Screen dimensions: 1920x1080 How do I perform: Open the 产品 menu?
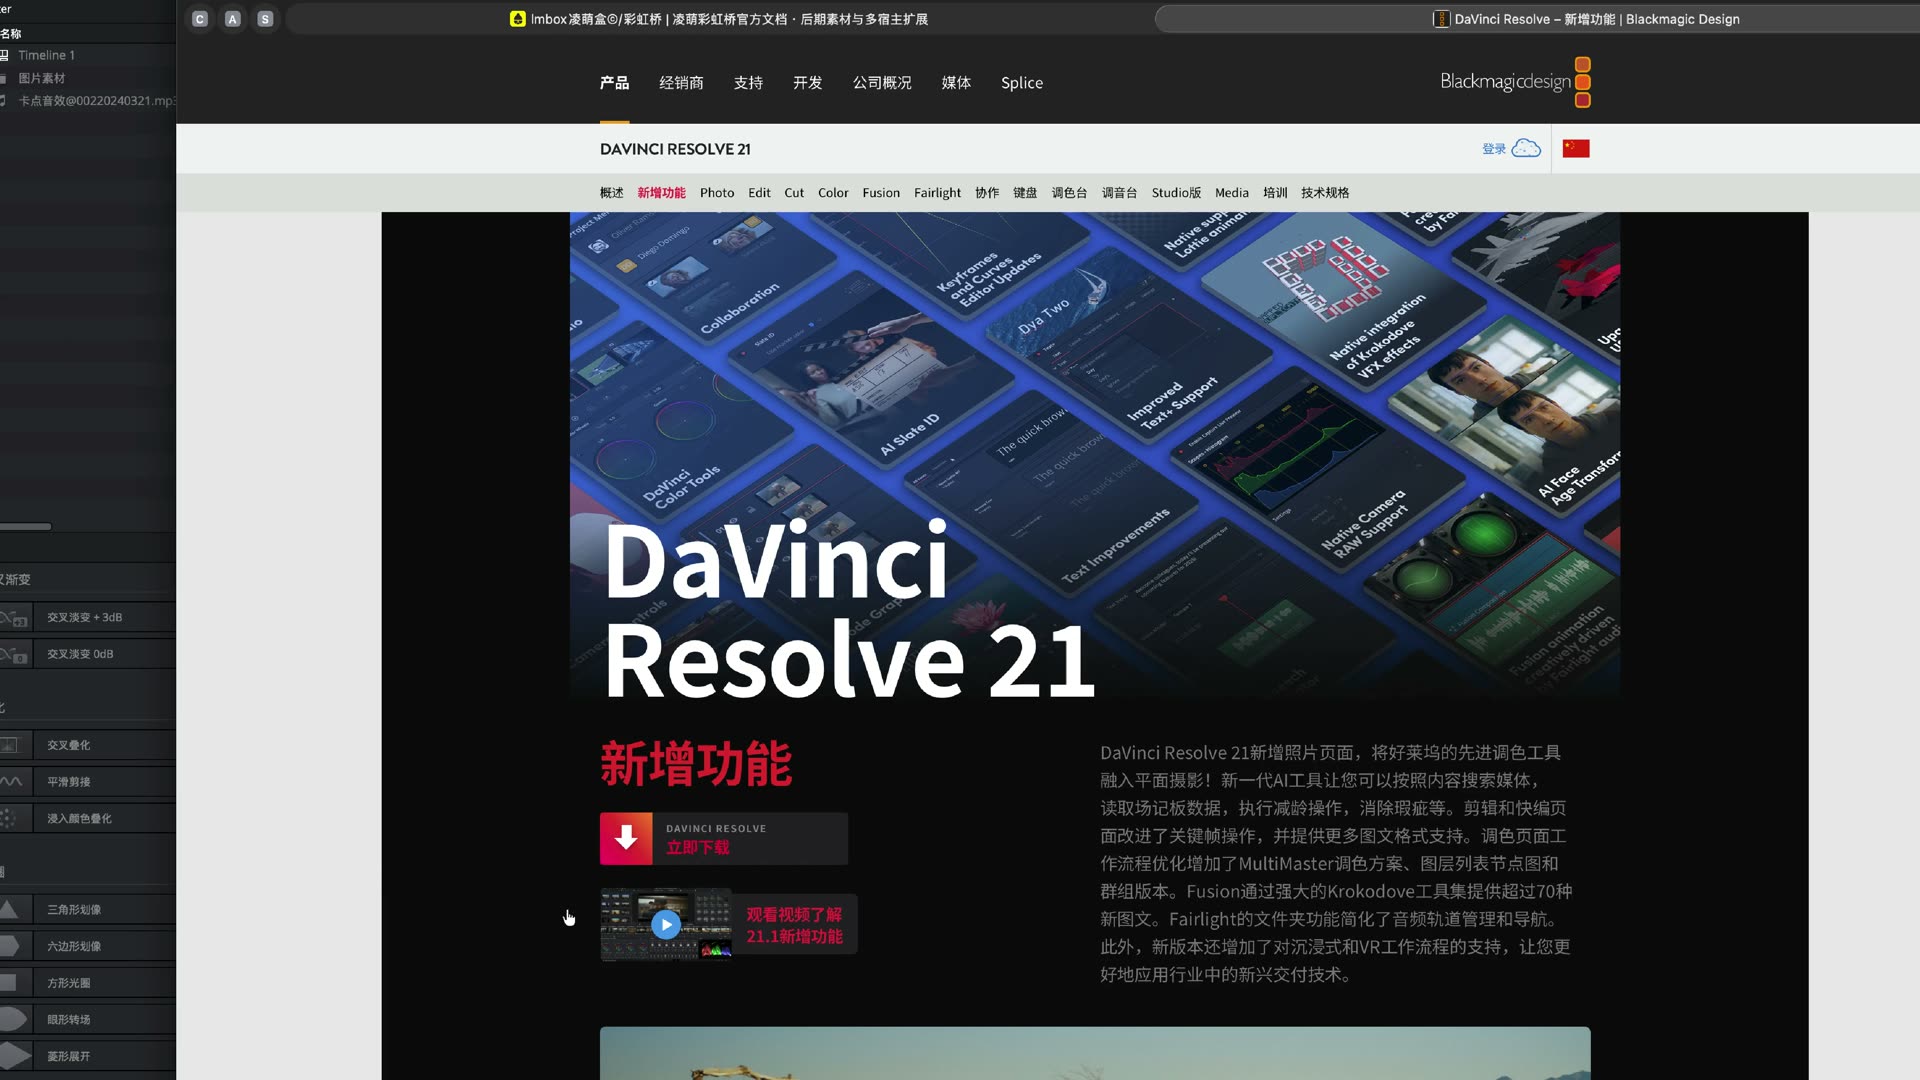[614, 83]
